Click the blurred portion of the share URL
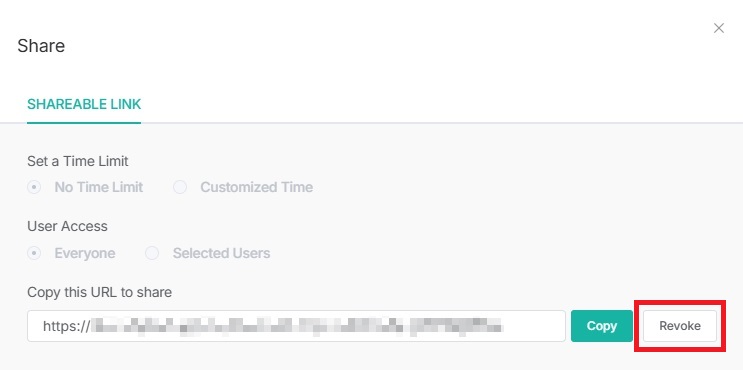 297,326
